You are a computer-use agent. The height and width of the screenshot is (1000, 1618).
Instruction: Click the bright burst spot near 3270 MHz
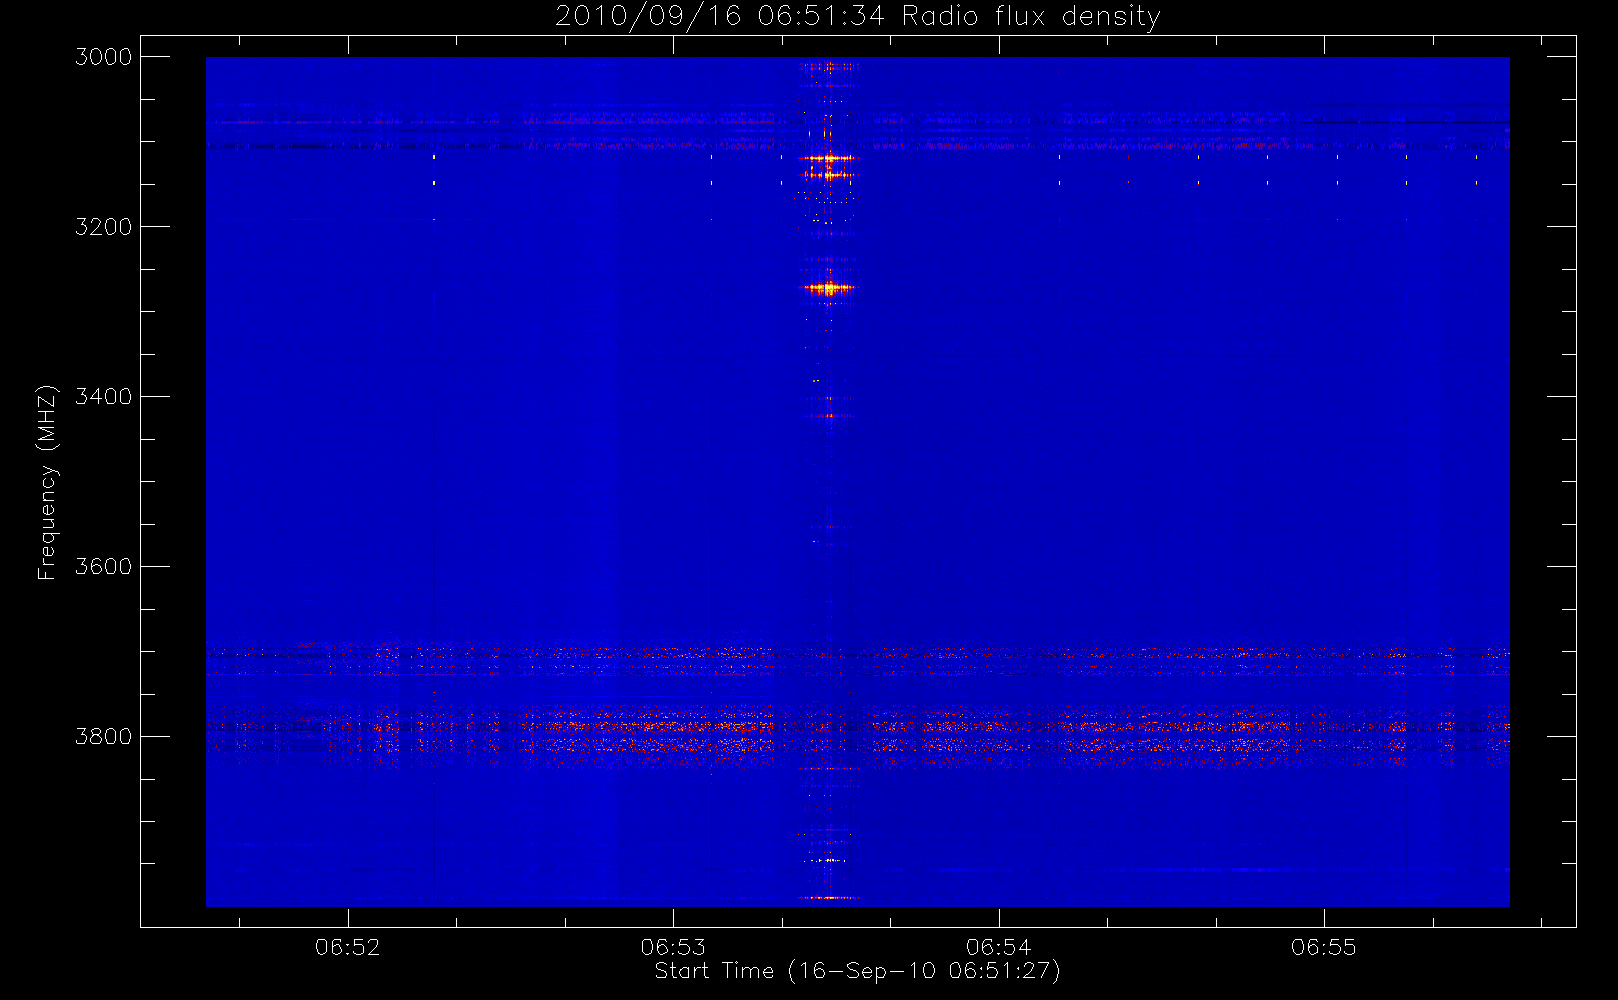tap(828, 288)
